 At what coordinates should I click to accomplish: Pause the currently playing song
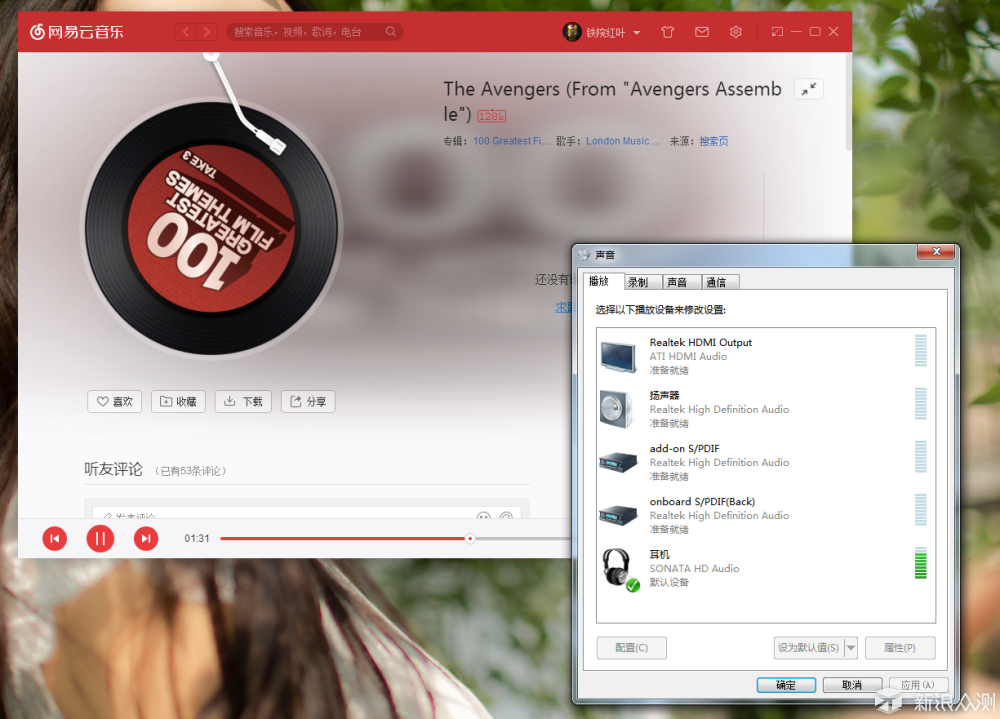[x=100, y=539]
